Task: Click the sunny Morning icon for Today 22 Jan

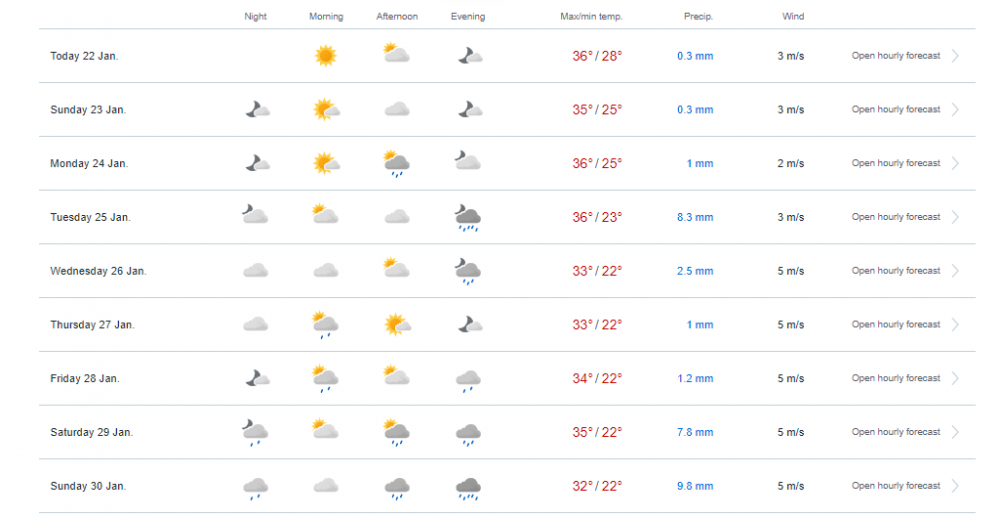Action: pyautogui.click(x=325, y=55)
